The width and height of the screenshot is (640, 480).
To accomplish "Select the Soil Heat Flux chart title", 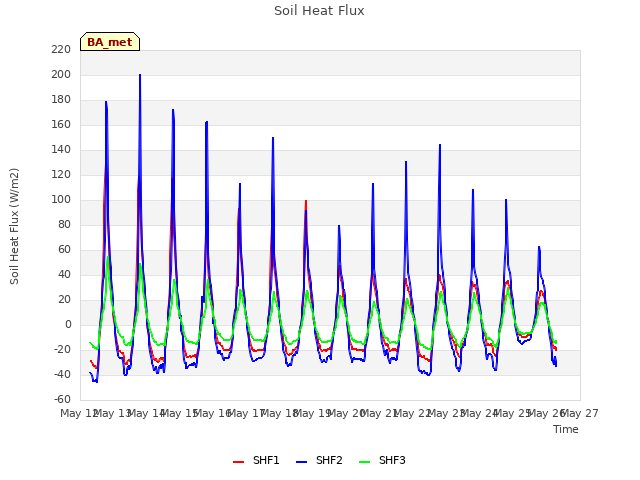I will (x=319, y=11).
